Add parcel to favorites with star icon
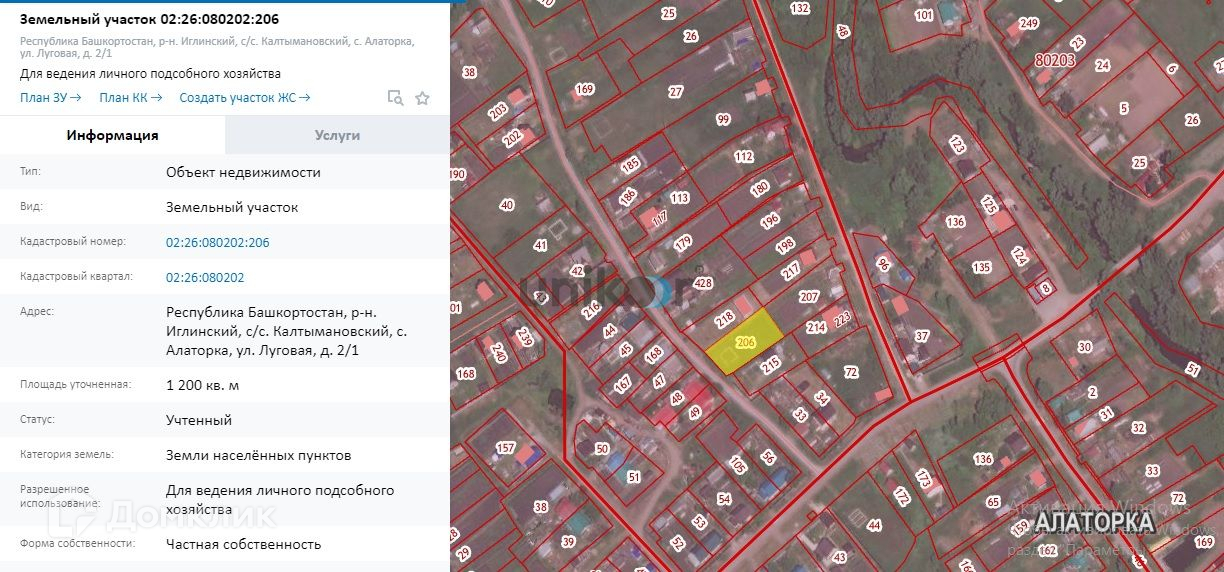 tap(422, 98)
